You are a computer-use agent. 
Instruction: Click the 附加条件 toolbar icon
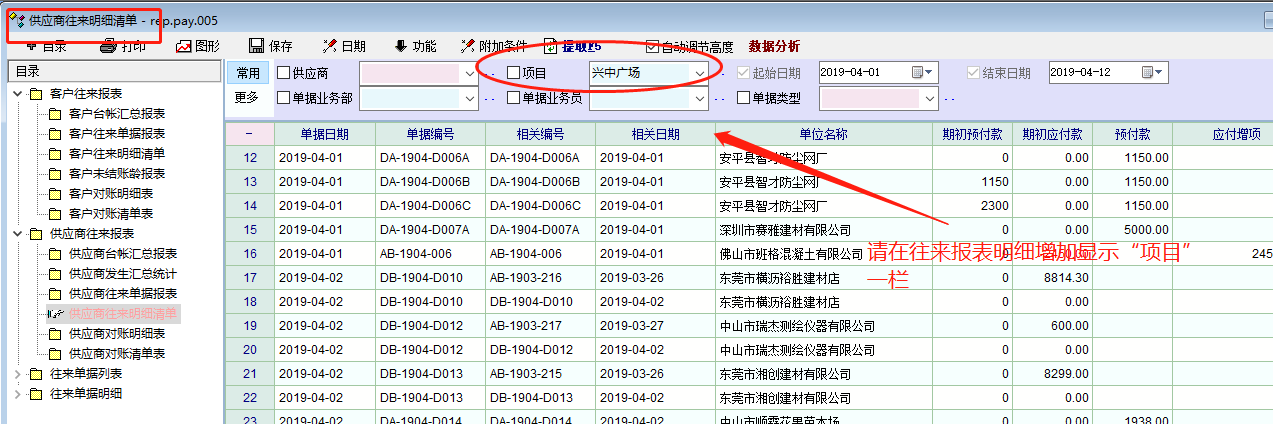click(467, 46)
